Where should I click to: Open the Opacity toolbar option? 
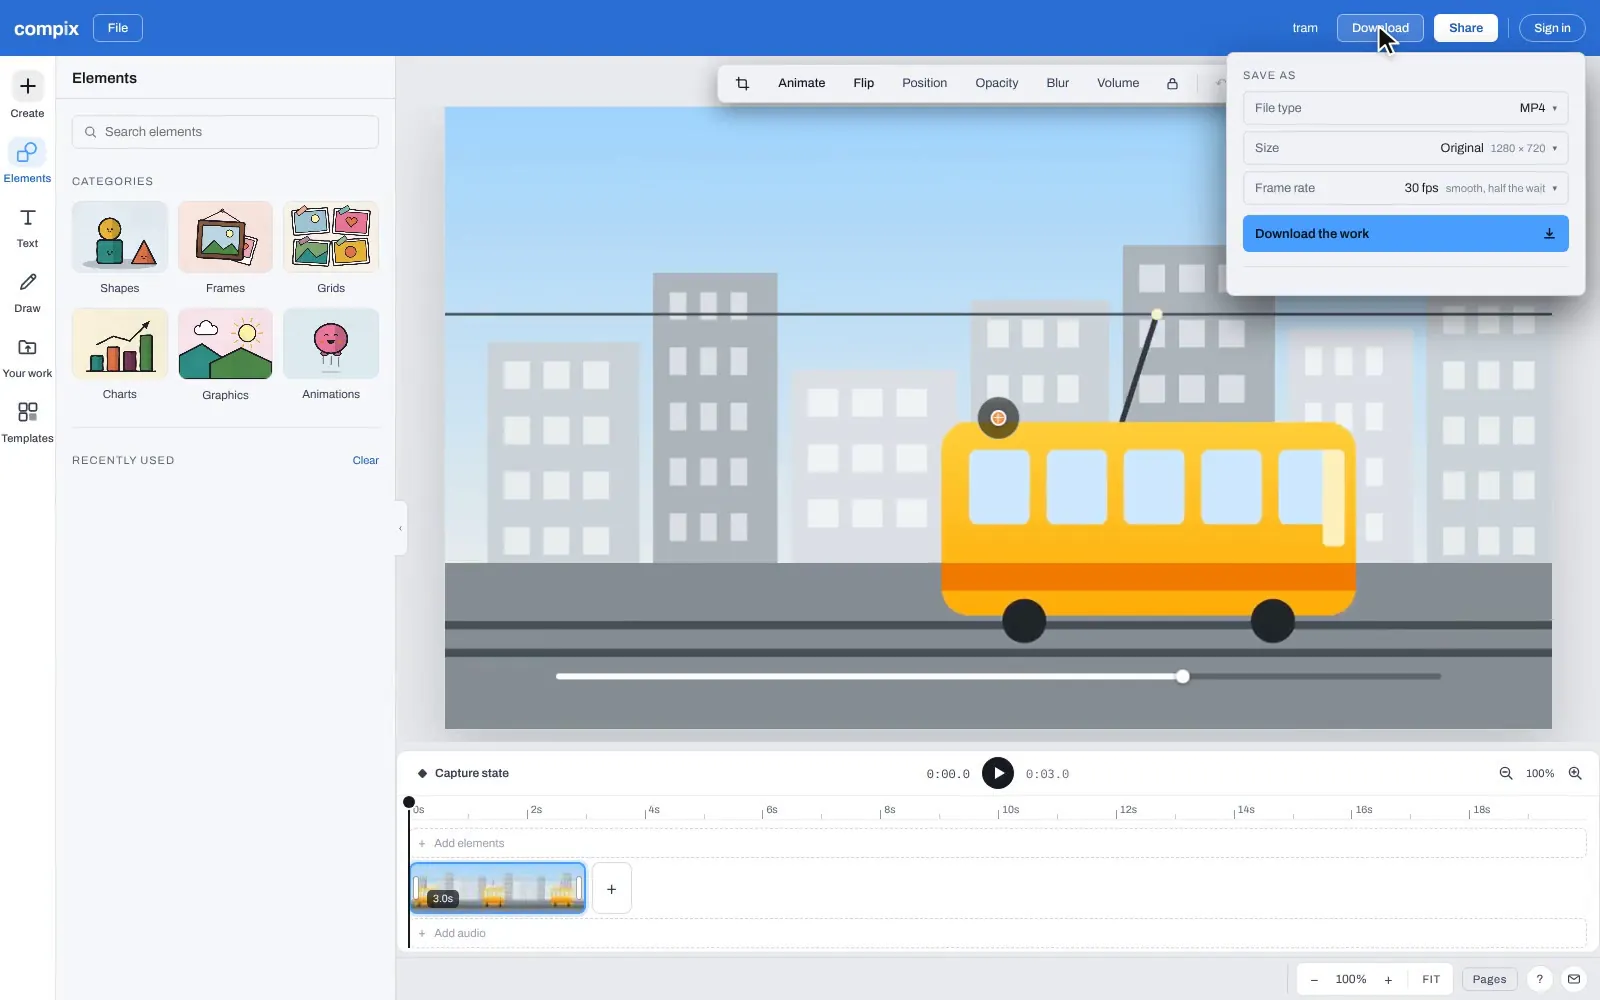996,83
